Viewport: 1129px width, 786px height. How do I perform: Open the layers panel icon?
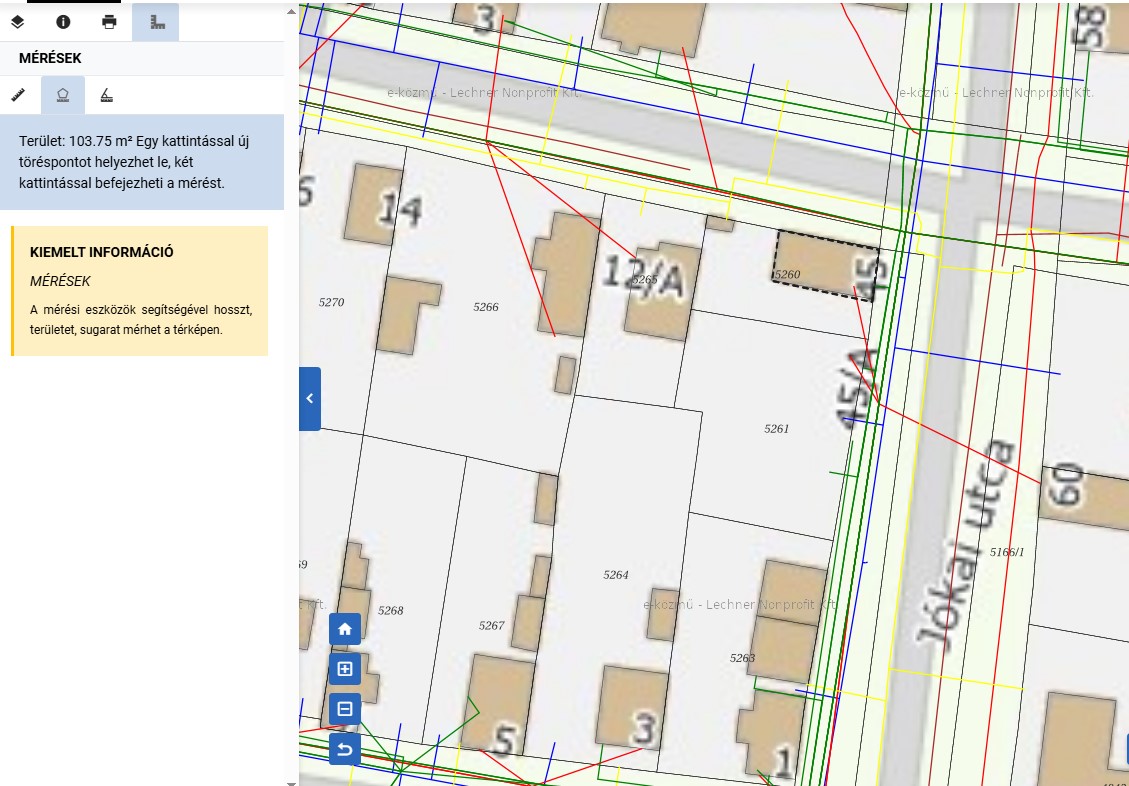[x=17, y=22]
